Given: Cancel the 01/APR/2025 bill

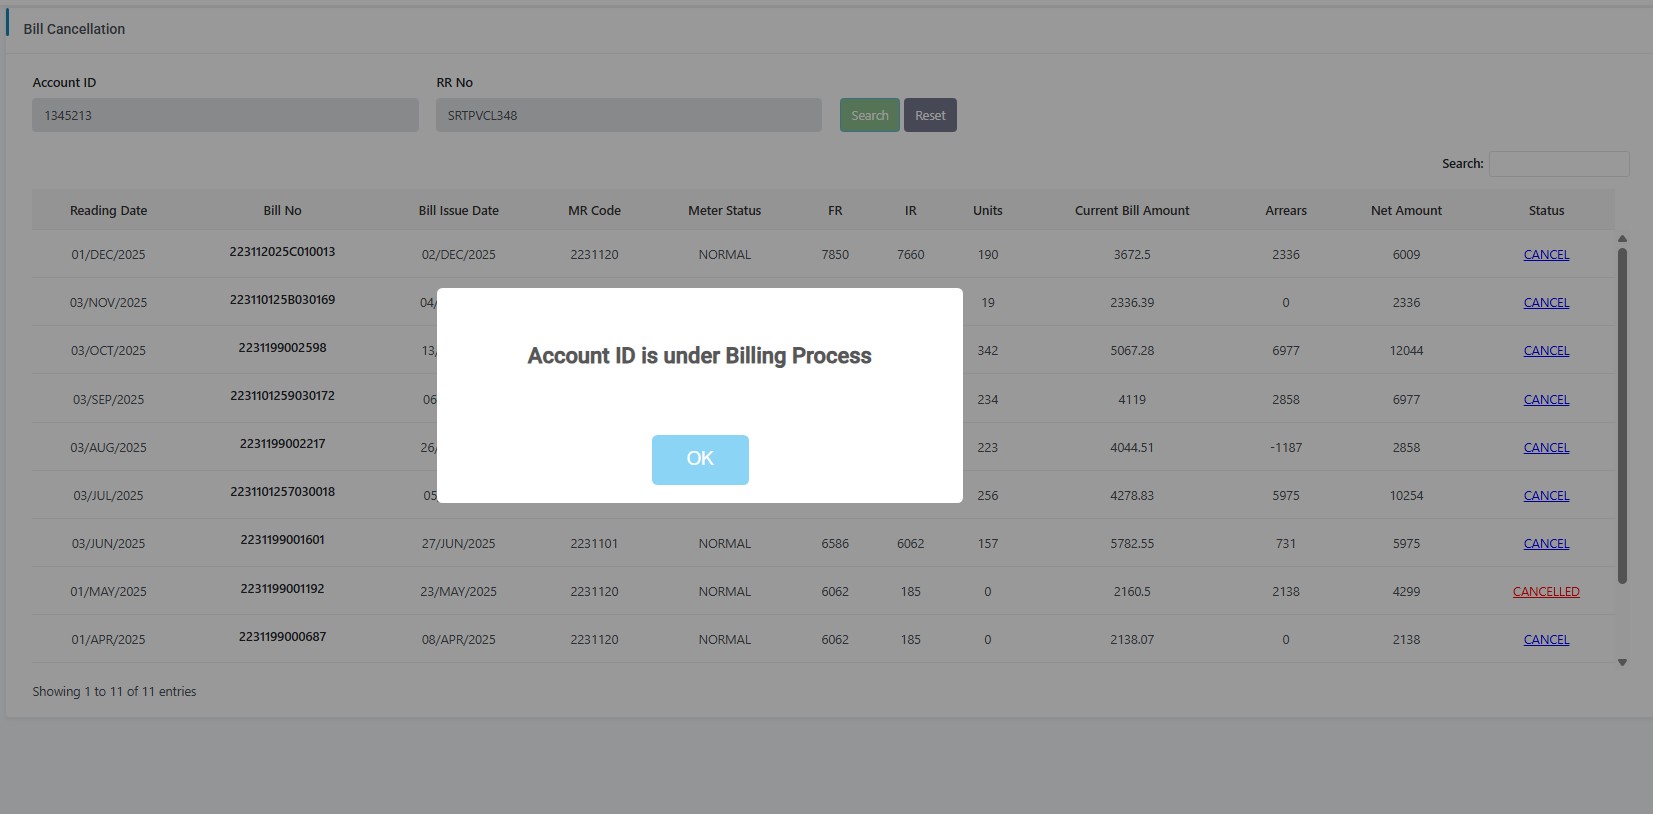Looking at the screenshot, I should pyautogui.click(x=1545, y=640).
